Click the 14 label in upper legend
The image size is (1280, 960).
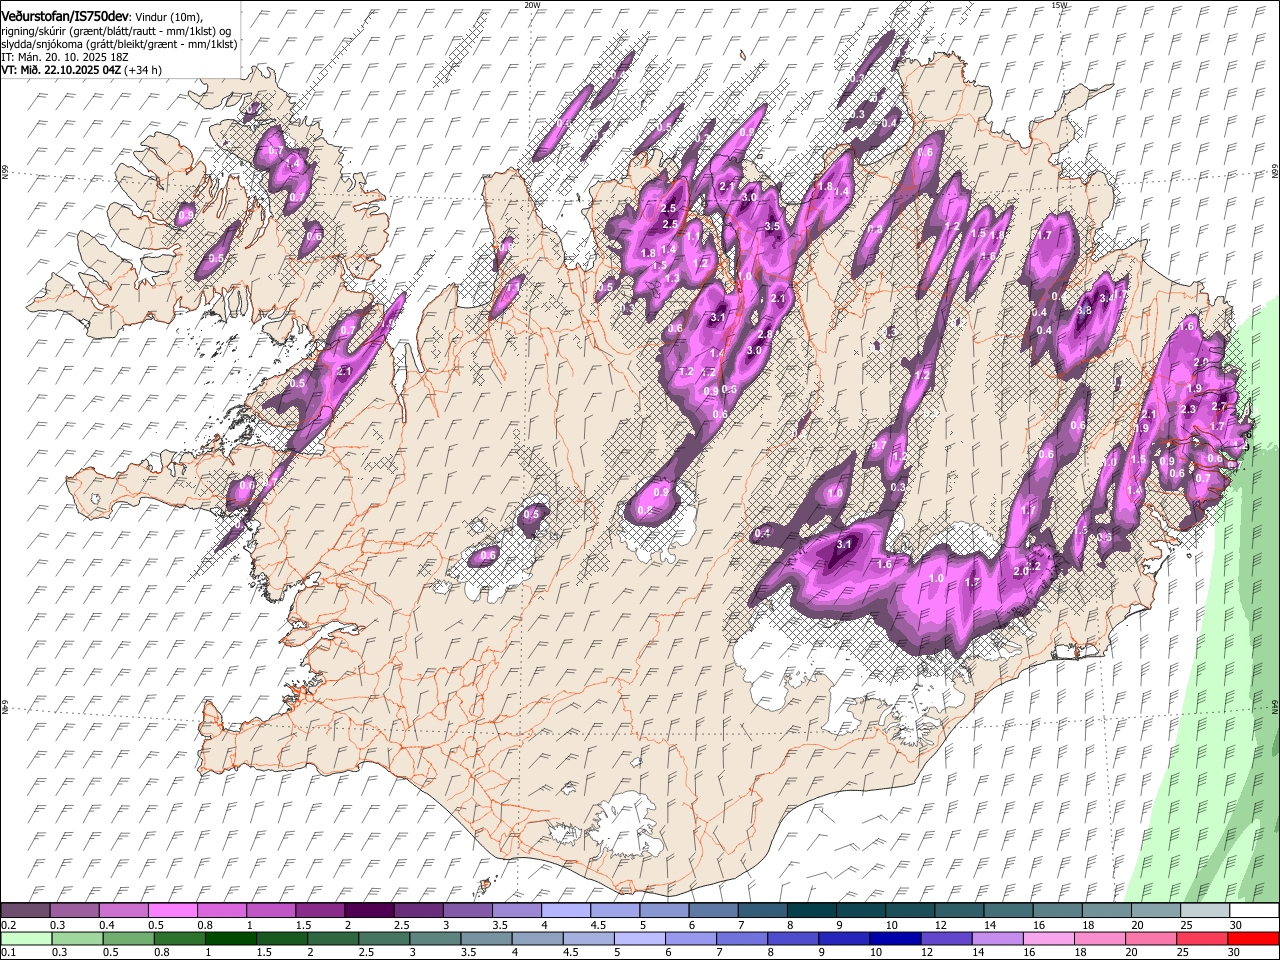click(x=990, y=925)
